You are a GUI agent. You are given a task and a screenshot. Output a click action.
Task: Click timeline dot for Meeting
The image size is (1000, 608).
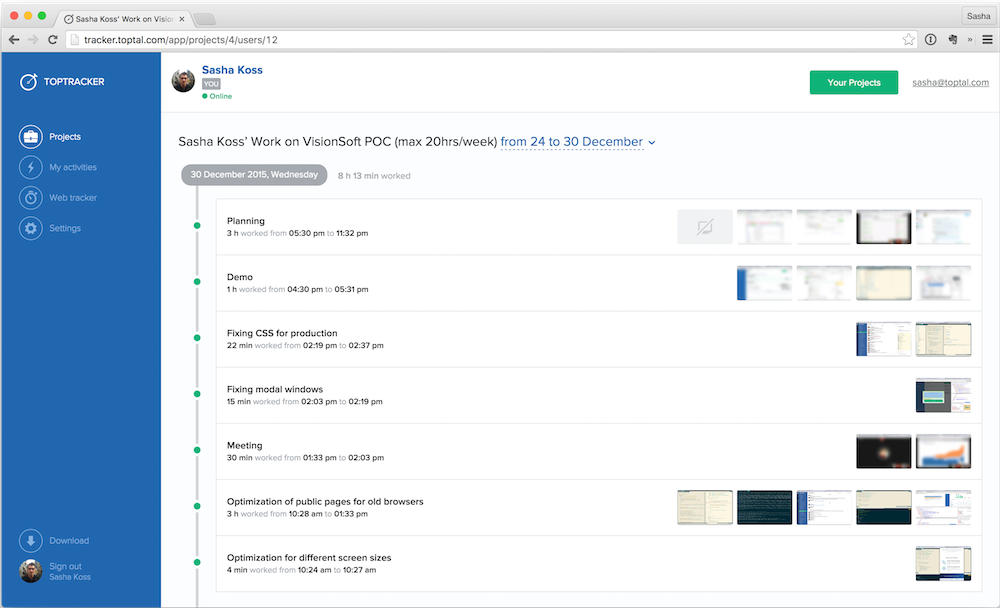[x=197, y=450]
